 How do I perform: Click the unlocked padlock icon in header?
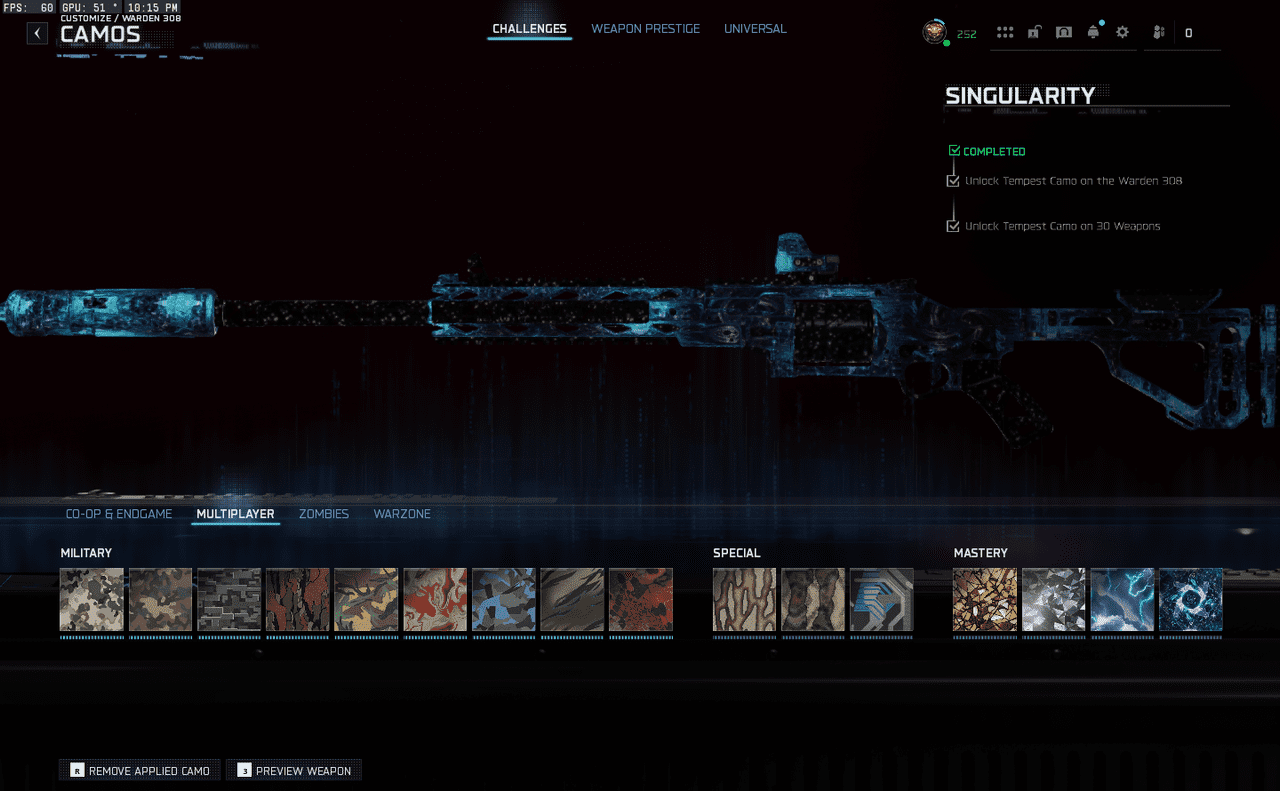click(x=1034, y=33)
